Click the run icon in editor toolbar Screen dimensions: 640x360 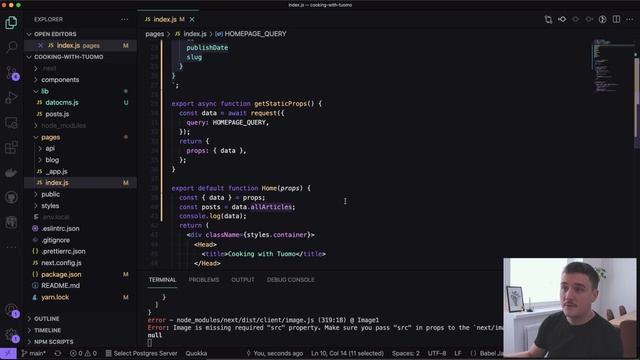602,19
